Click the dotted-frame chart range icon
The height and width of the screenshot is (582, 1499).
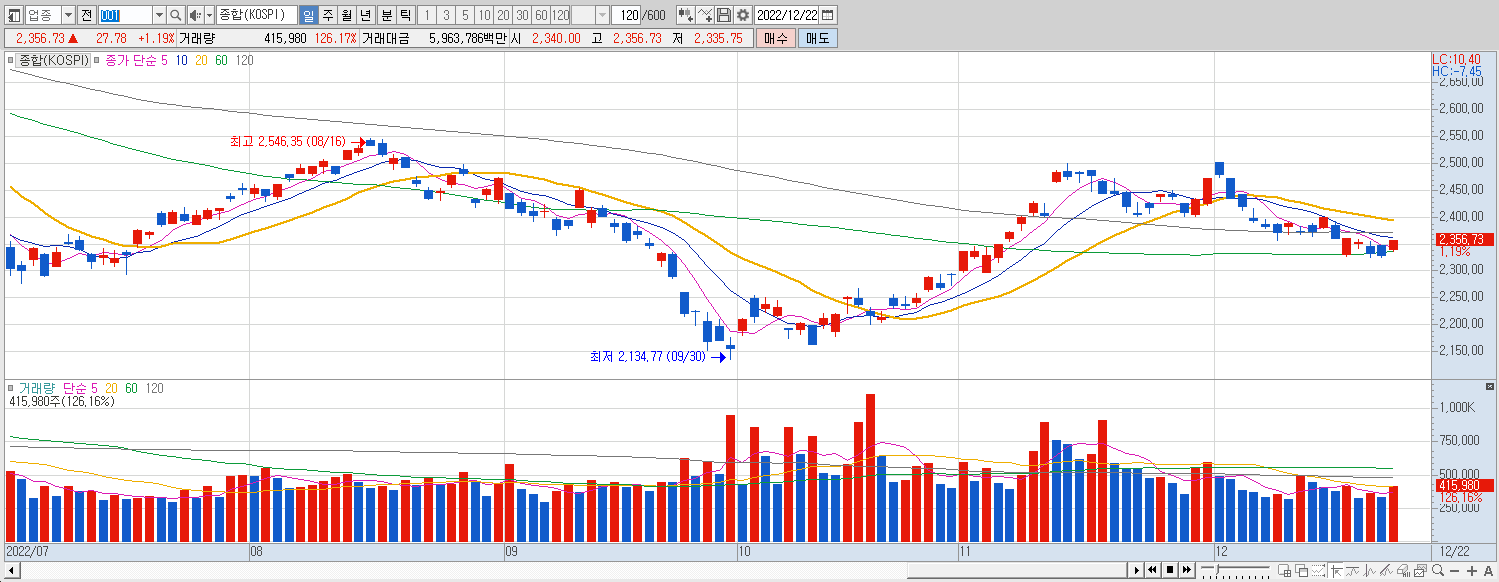[1318, 571]
